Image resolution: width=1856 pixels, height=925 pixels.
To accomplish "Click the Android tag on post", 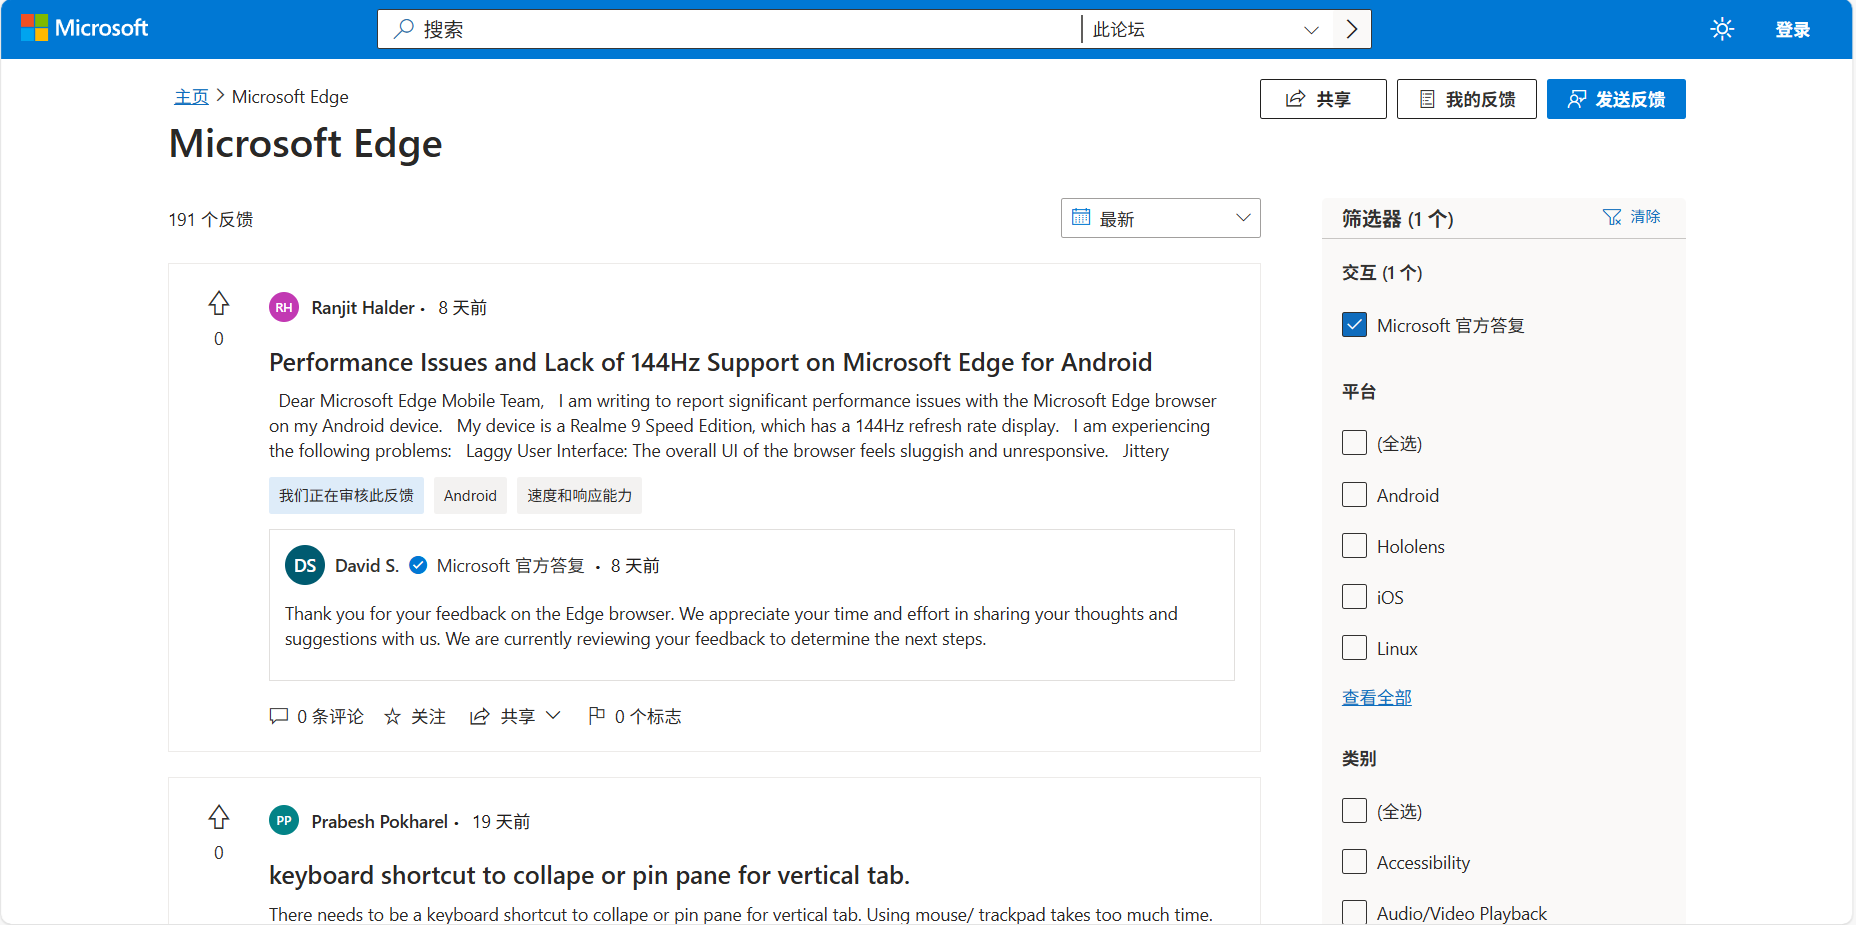I will pos(470,495).
